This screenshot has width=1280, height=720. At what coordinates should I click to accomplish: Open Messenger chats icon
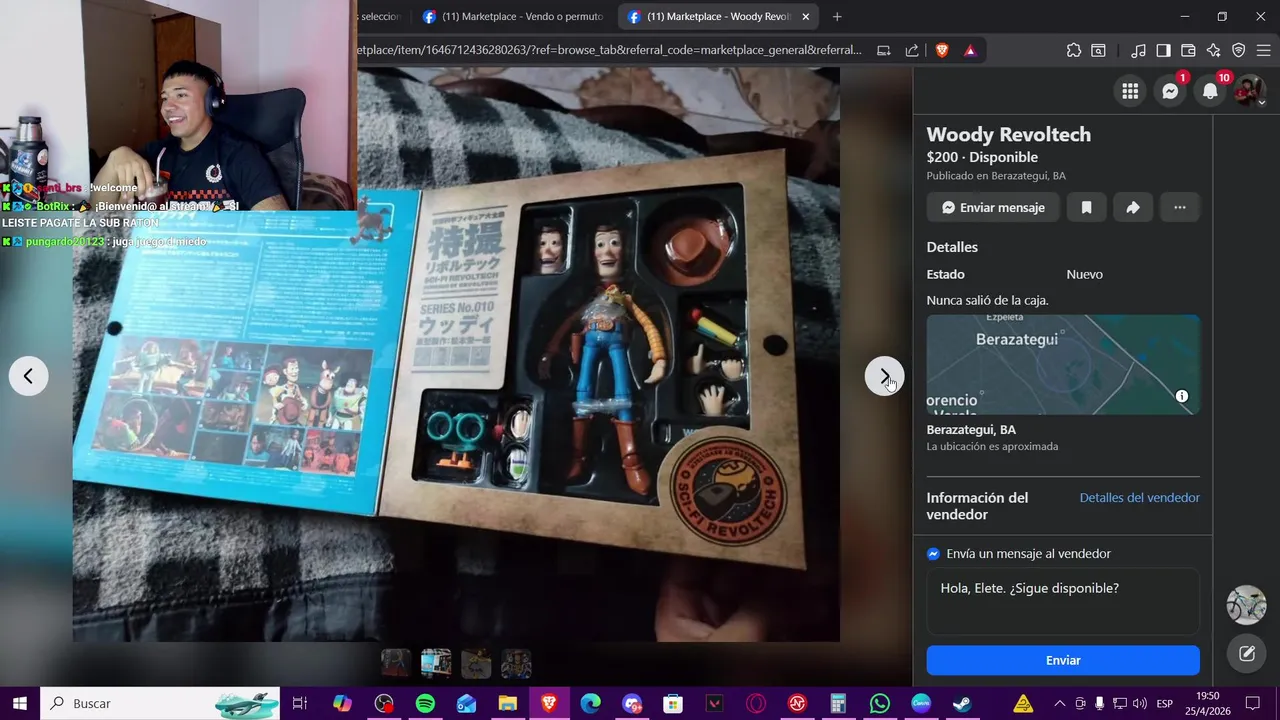pyautogui.click(x=1170, y=92)
